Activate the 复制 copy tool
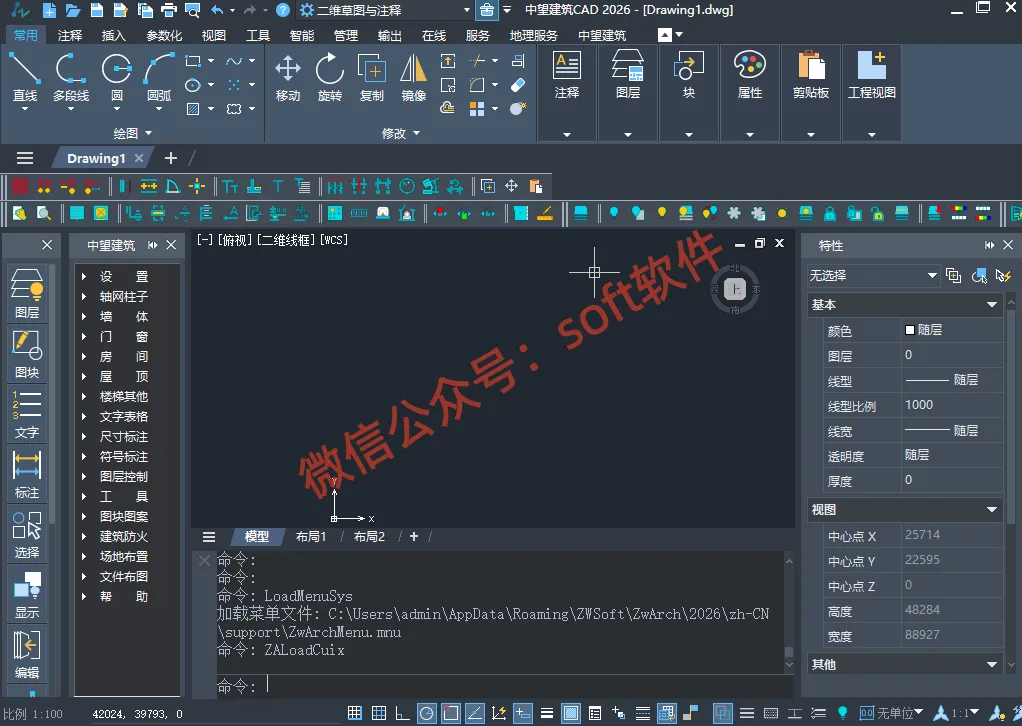Image resolution: width=1022 pixels, height=726 pixels. click(372, 77)
